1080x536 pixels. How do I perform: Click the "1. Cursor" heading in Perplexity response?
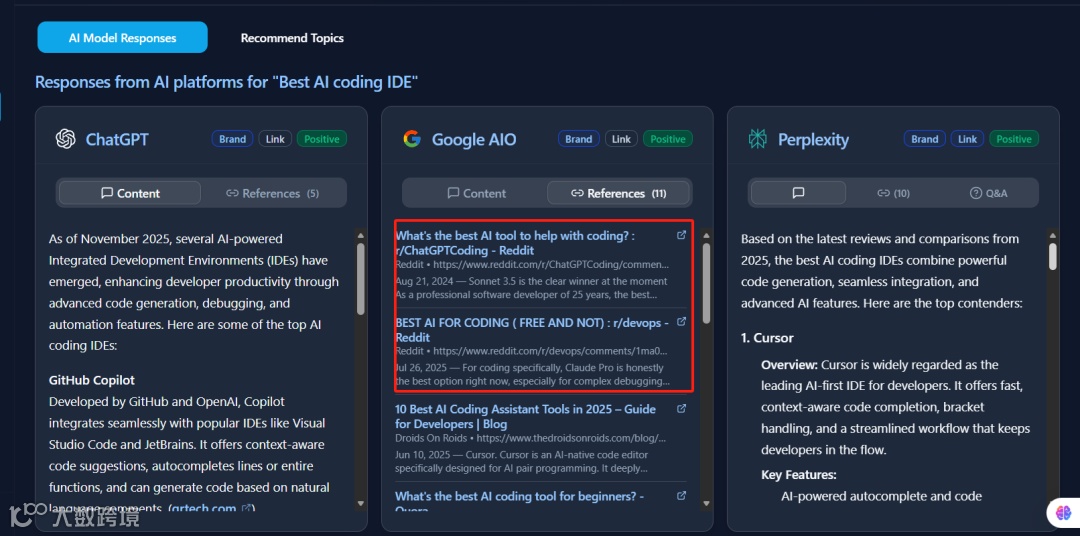[x=767, y=338]
